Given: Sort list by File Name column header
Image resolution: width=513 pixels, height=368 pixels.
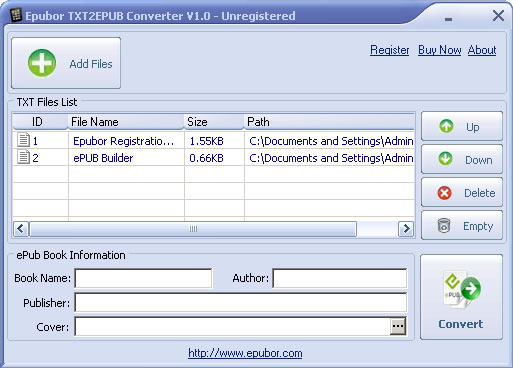Looking at the screenshot, I should point(126,122).
